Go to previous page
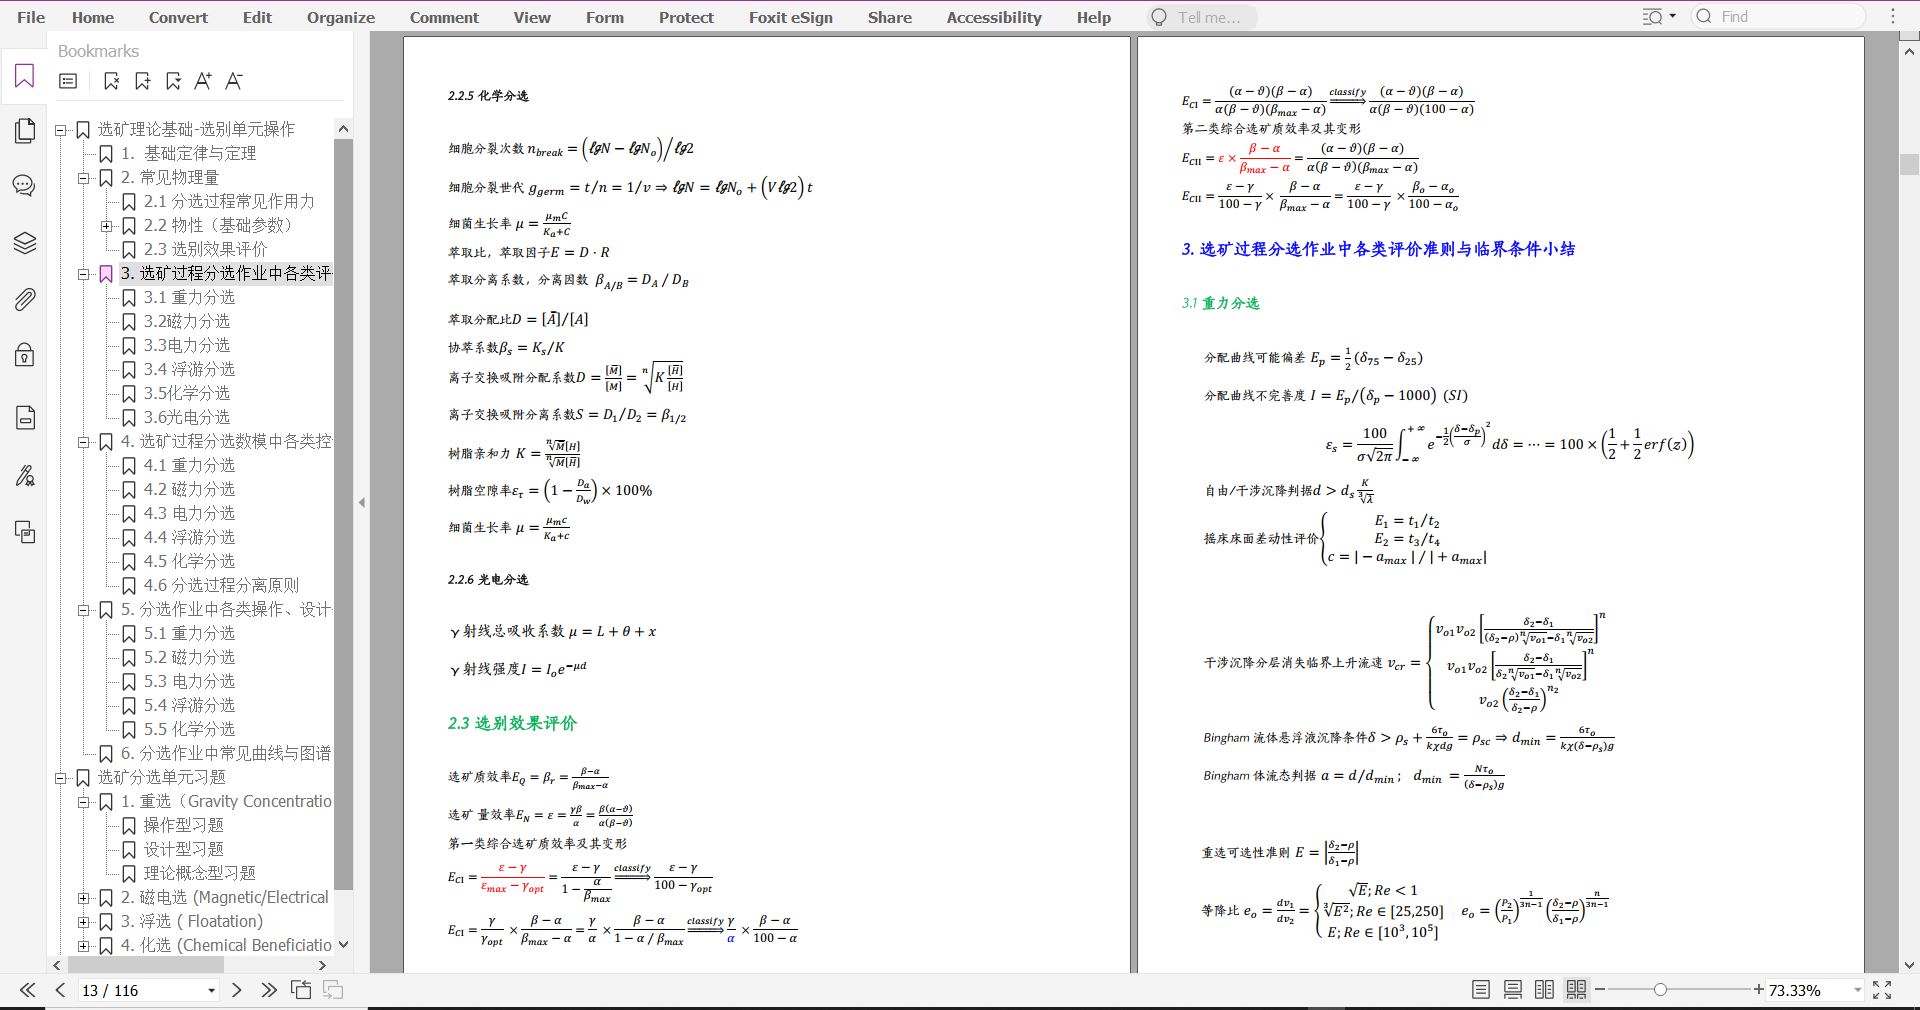Image resolution: width=1920 pixels, height=1010 pixels. click(x=60, y=990)
